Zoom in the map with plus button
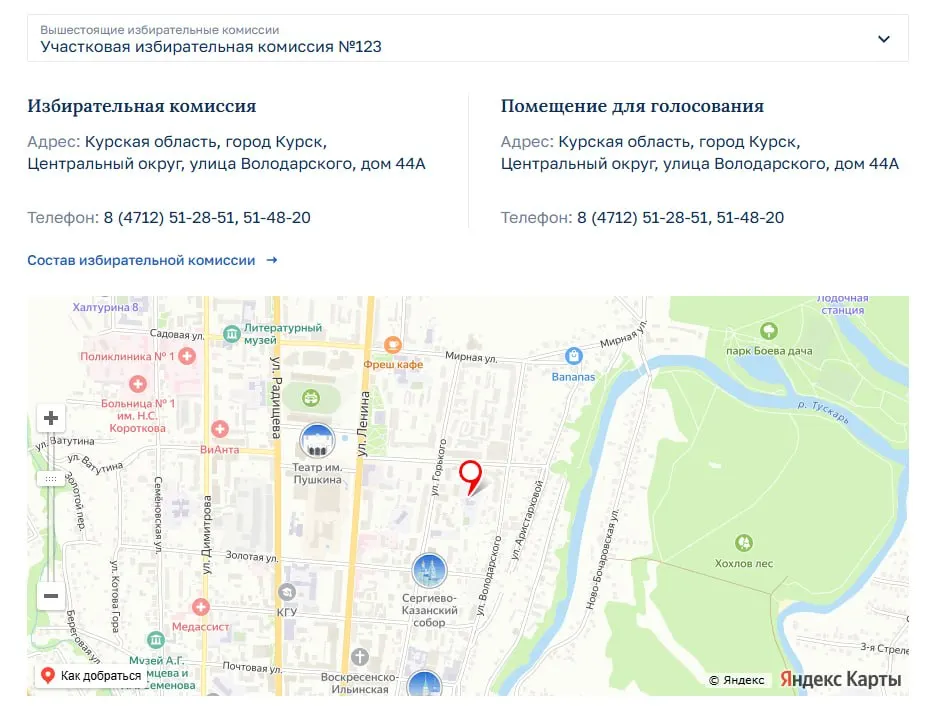This screenshot has width=927, height=706. (x=51, y=418)
